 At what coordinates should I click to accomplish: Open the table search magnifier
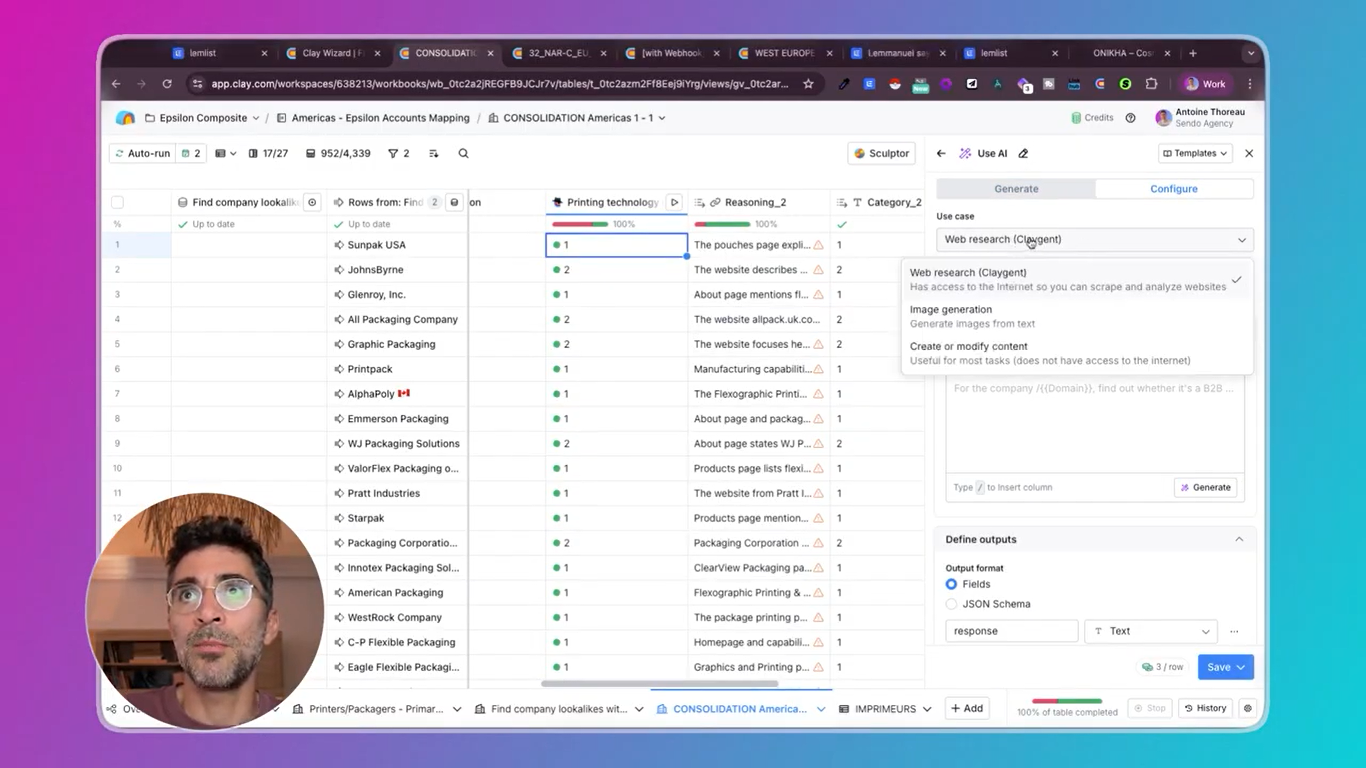[x=463, y=153]
